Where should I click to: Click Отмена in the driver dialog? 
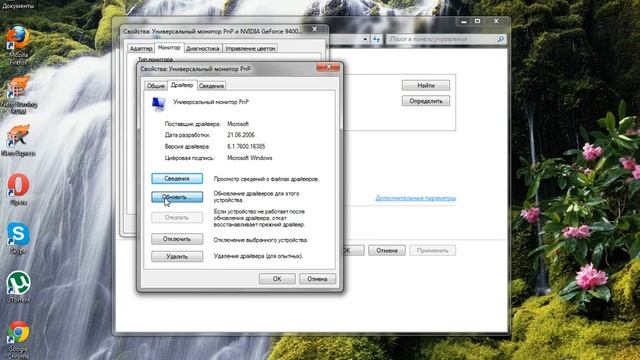(318, 279)
